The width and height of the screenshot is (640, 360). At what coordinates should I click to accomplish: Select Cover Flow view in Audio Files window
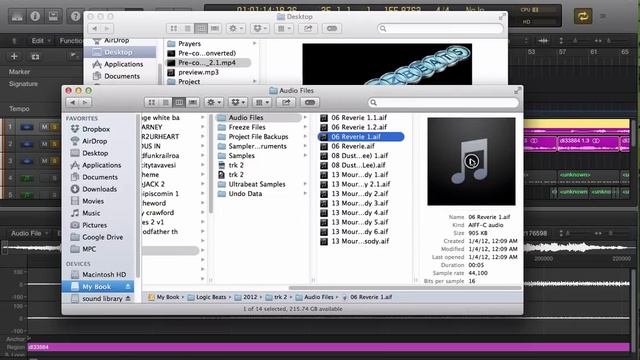click(x=193, y=102)
